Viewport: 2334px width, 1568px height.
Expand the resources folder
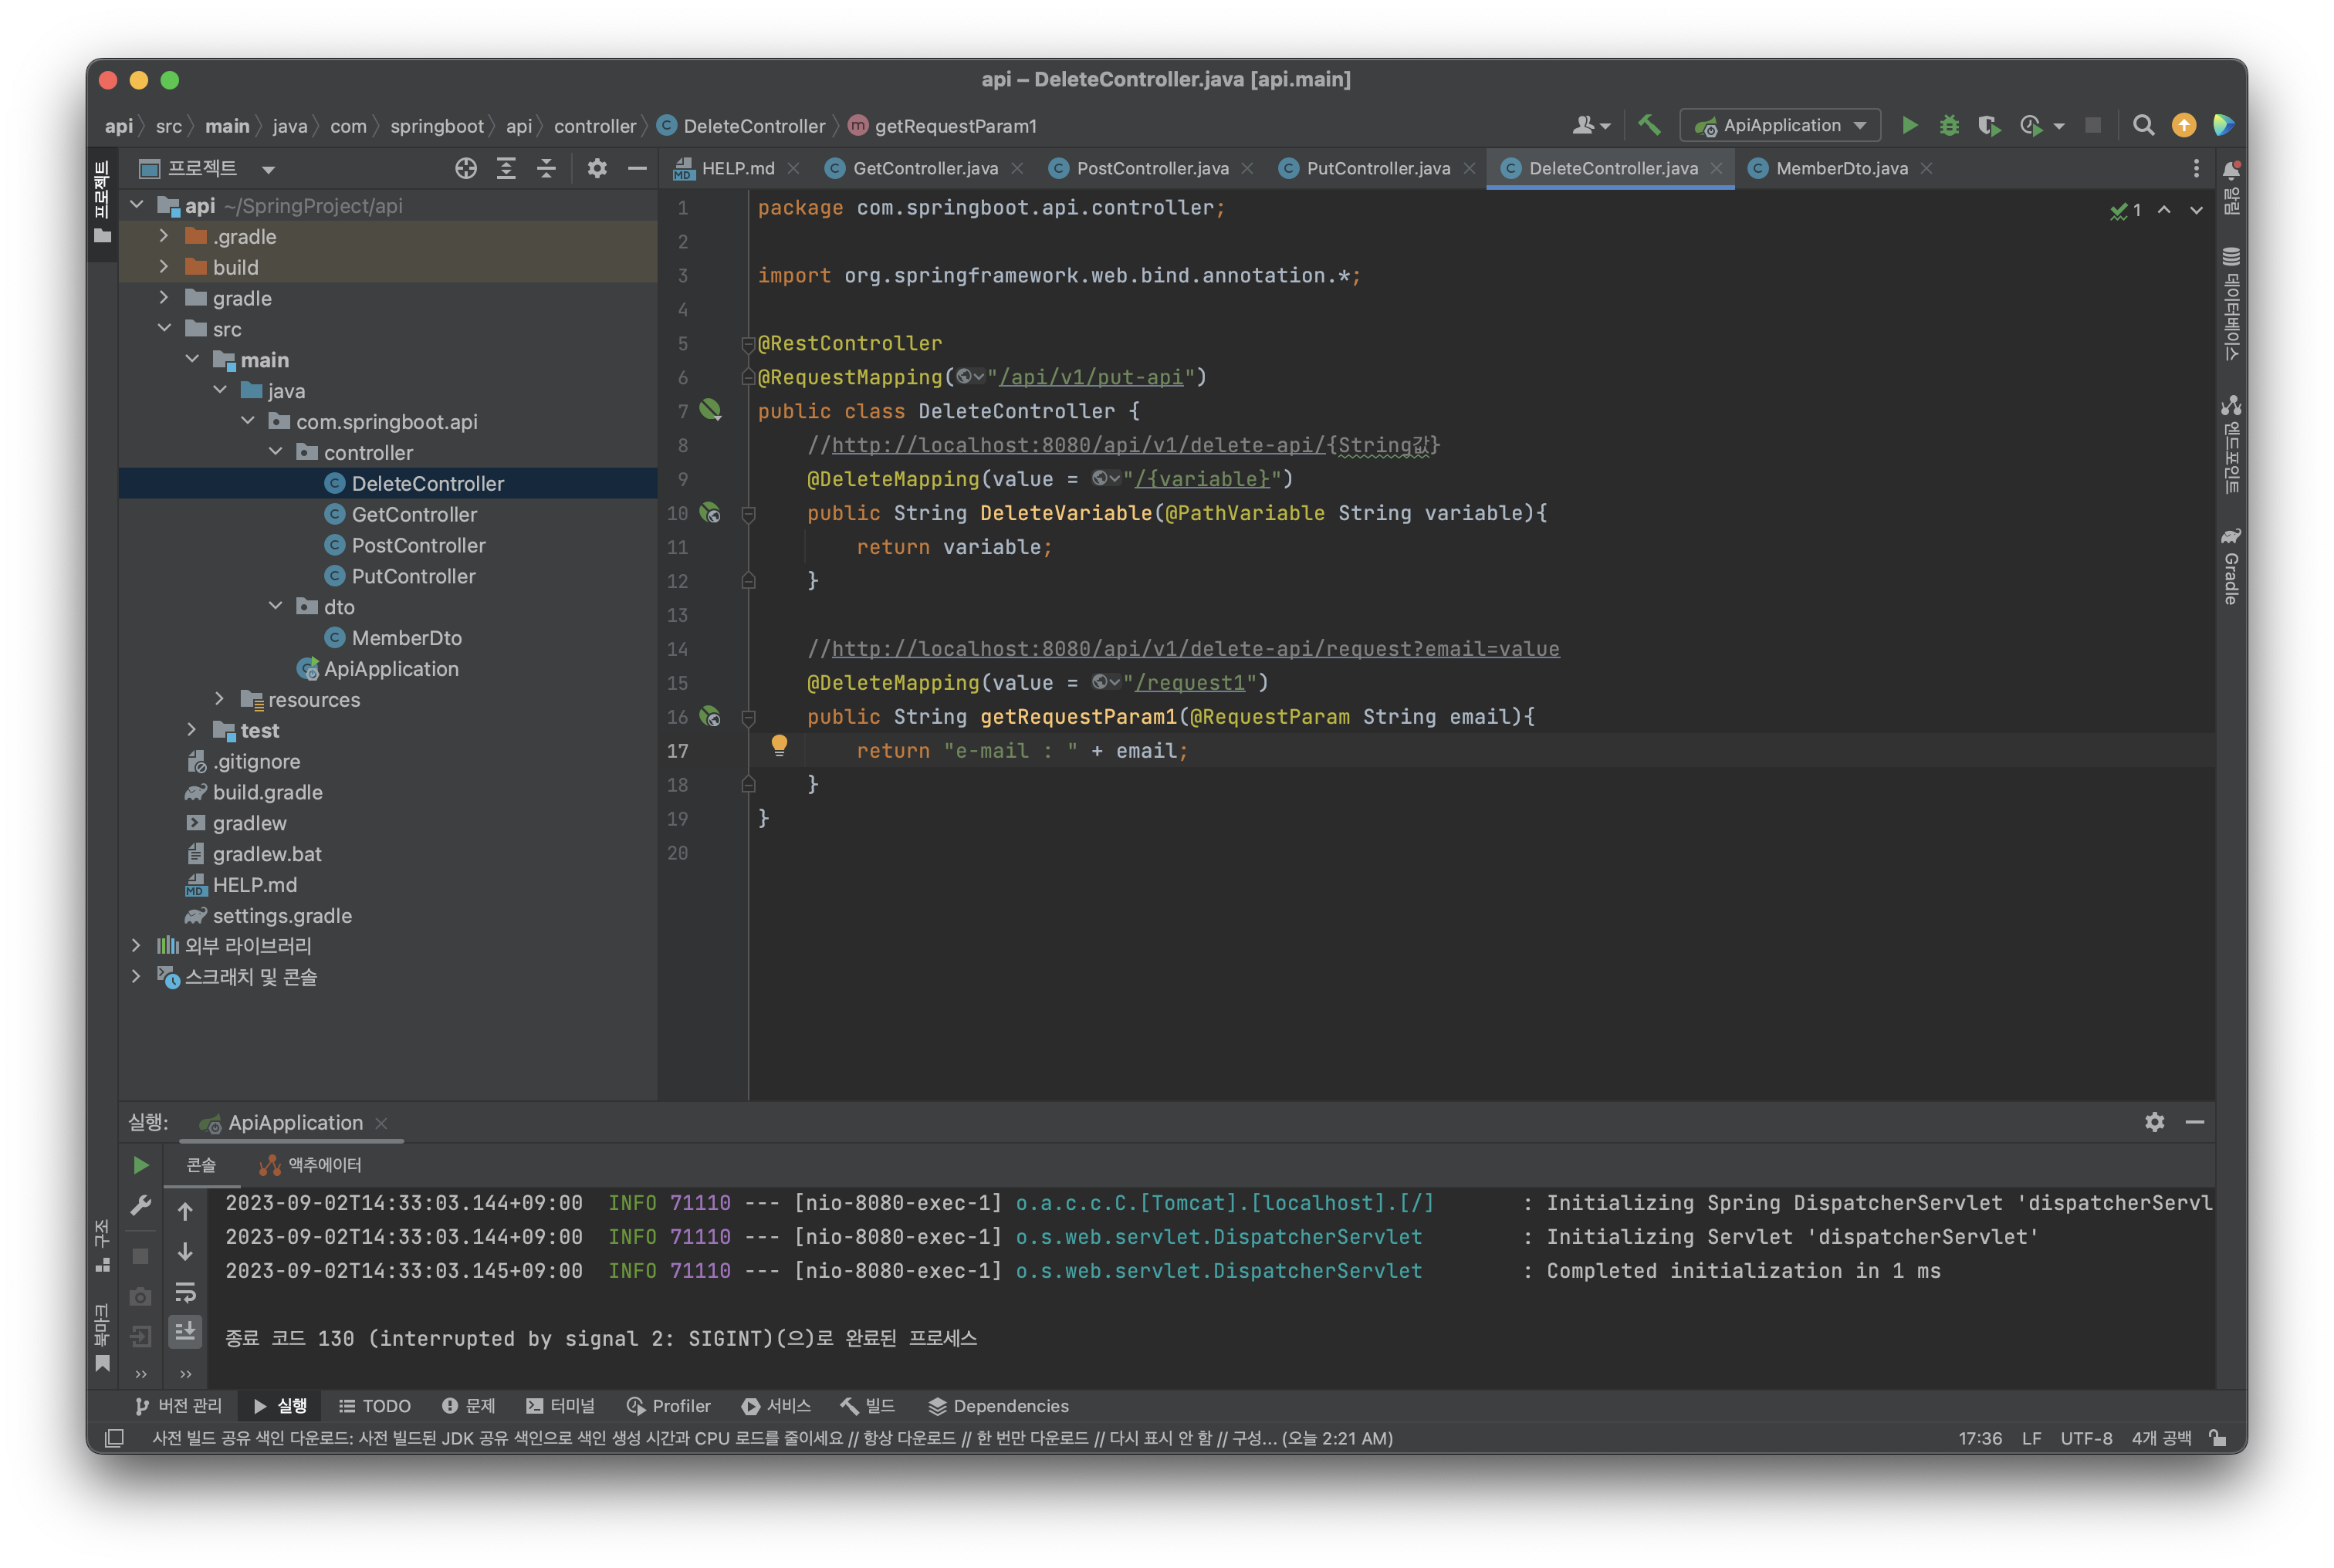[x=220, y=699]
